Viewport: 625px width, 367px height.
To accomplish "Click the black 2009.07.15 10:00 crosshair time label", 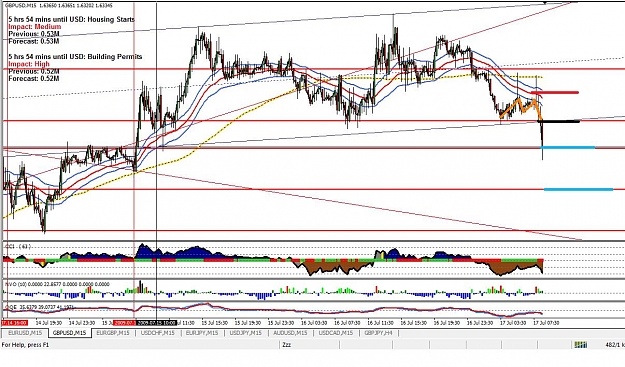I will point(156,323).
